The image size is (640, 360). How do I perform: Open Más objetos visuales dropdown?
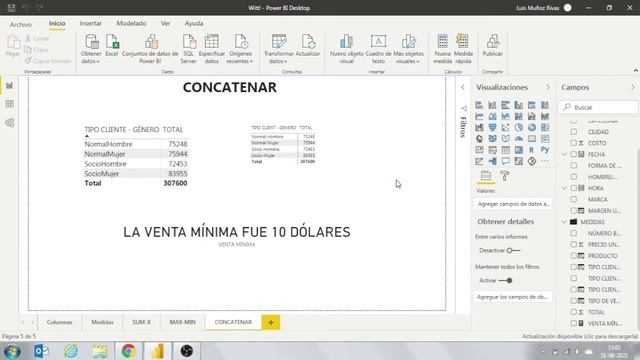point(408,49)
